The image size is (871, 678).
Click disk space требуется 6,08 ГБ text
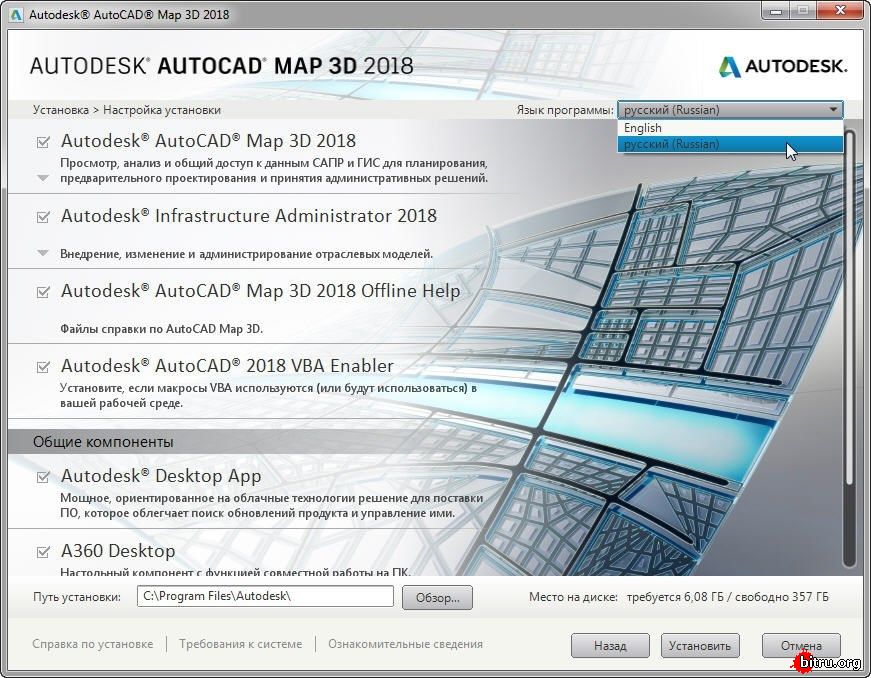pyautogui.click(x=675, y=597)
